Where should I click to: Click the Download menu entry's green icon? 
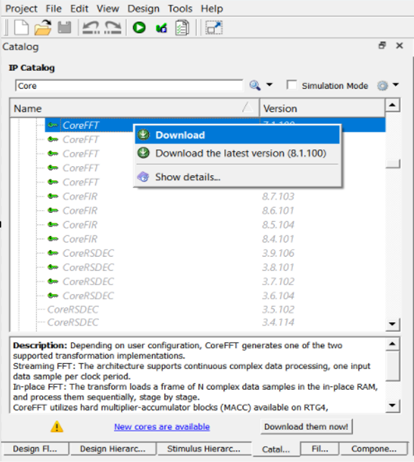pyautogui.click(x=144, y=135)
